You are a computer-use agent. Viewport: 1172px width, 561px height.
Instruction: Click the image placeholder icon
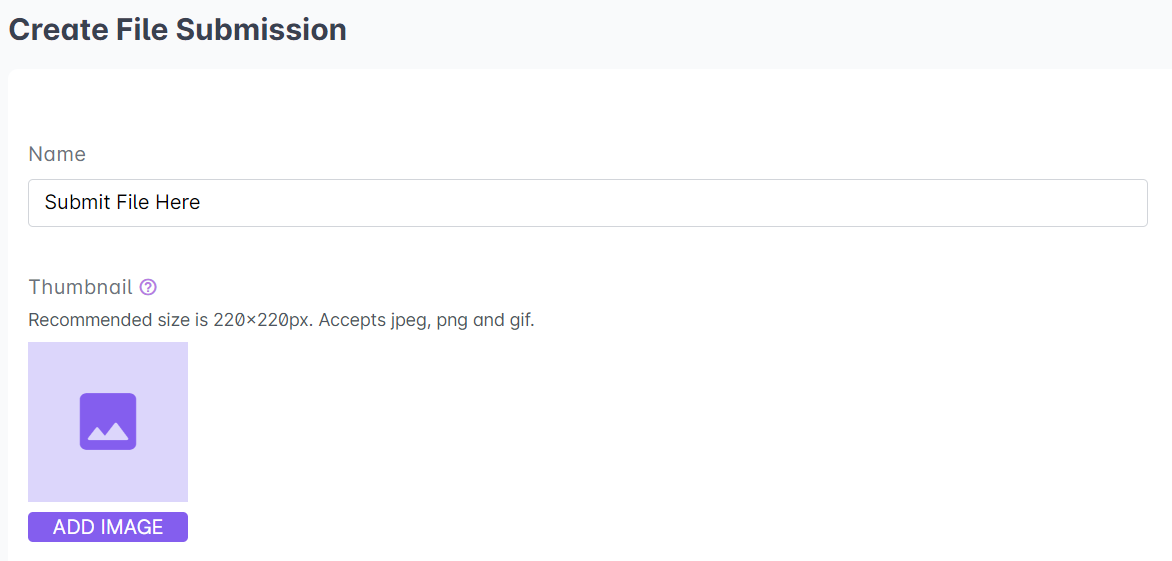click(x=108, y=421)
